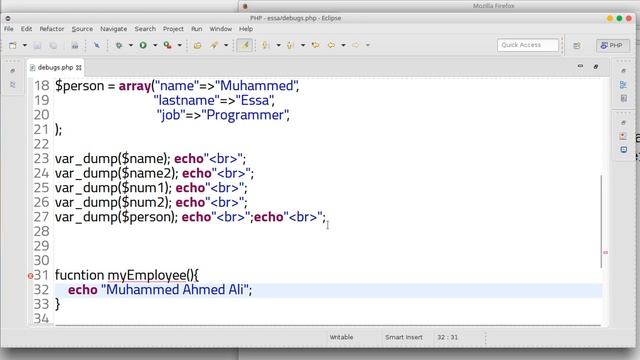Close the debugs.php tab
Viewport: 640px width, 360px height.
click(79, 67)
